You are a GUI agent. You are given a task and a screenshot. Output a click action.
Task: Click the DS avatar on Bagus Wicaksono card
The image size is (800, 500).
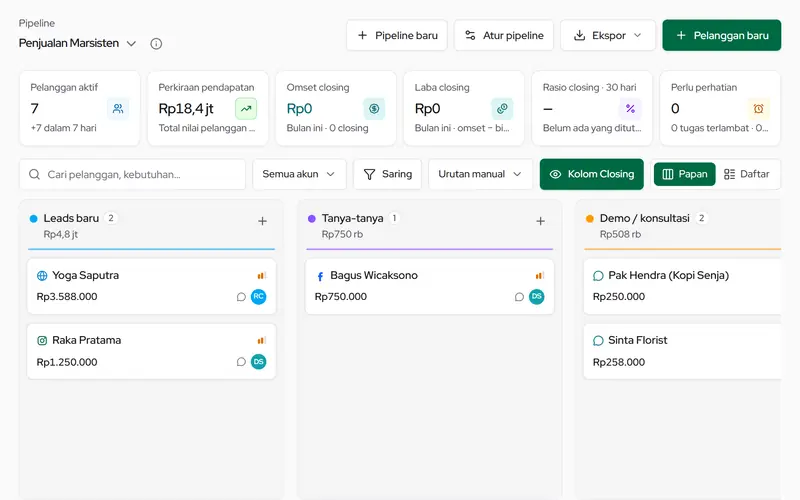(537, 296)
